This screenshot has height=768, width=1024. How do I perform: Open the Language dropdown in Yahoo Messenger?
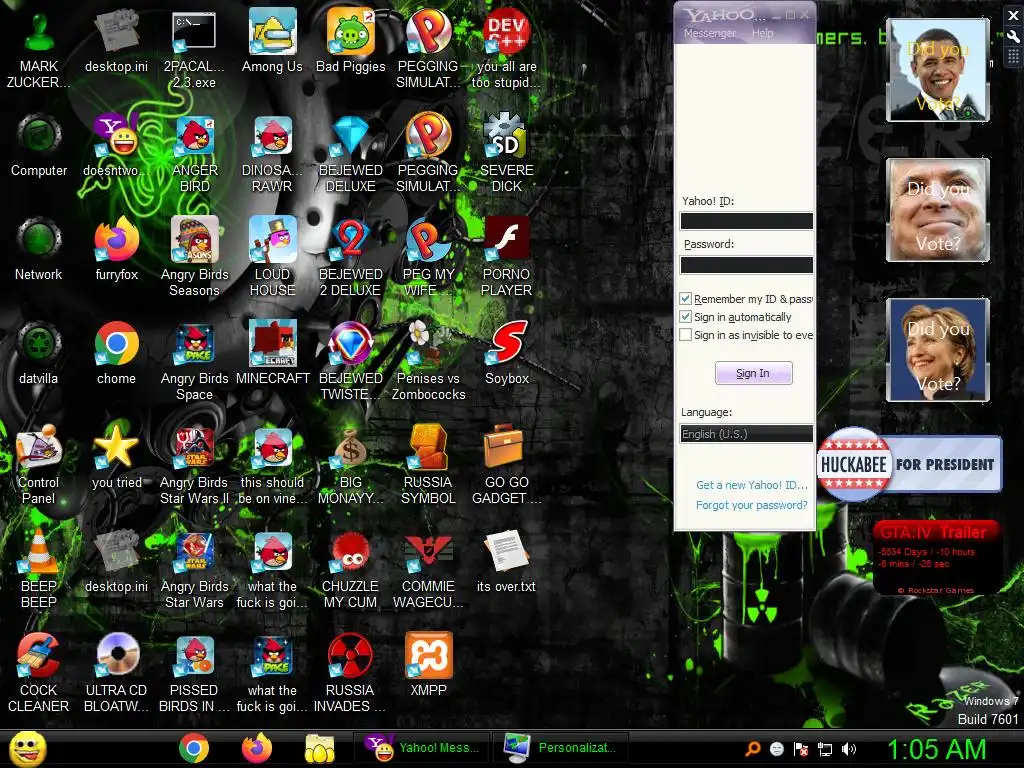[746, 434]
